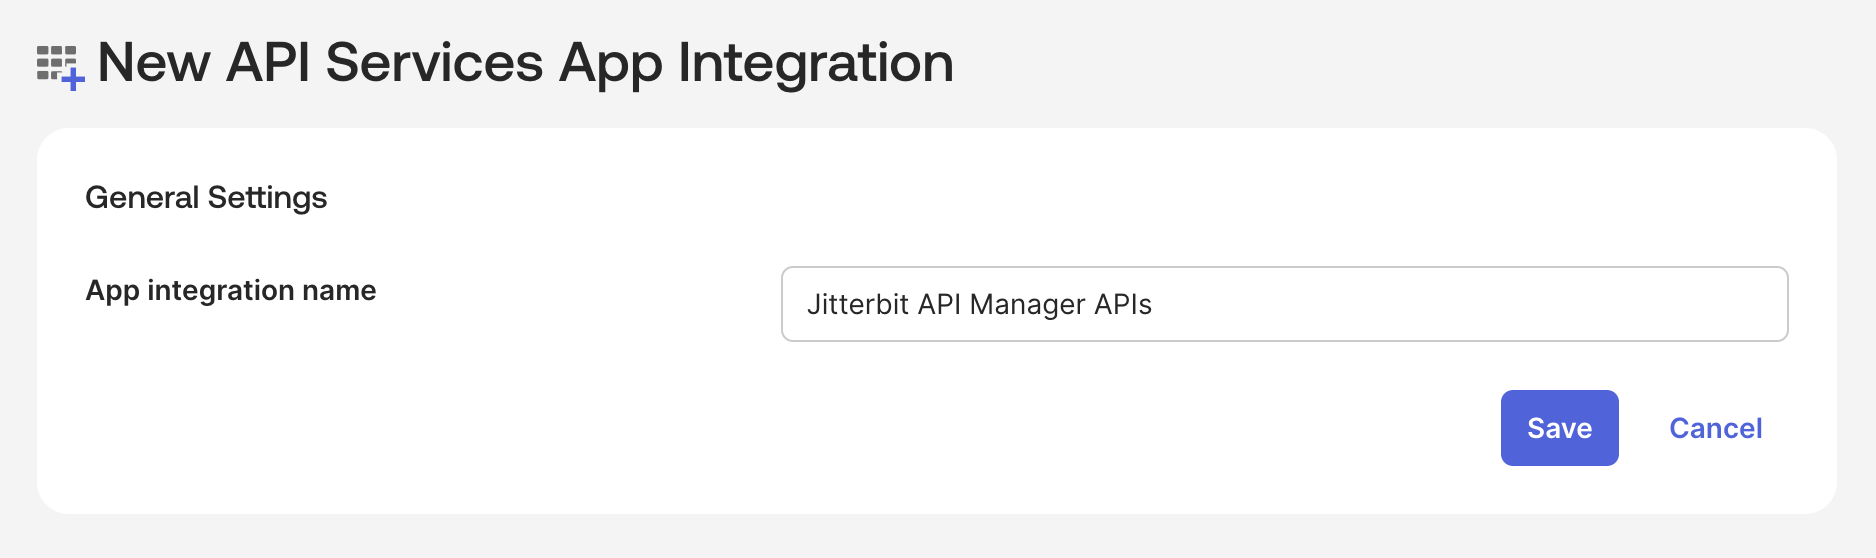1876x558 pixels.
Task: Click the 'App integration name' label
Action: coord(231,290)
